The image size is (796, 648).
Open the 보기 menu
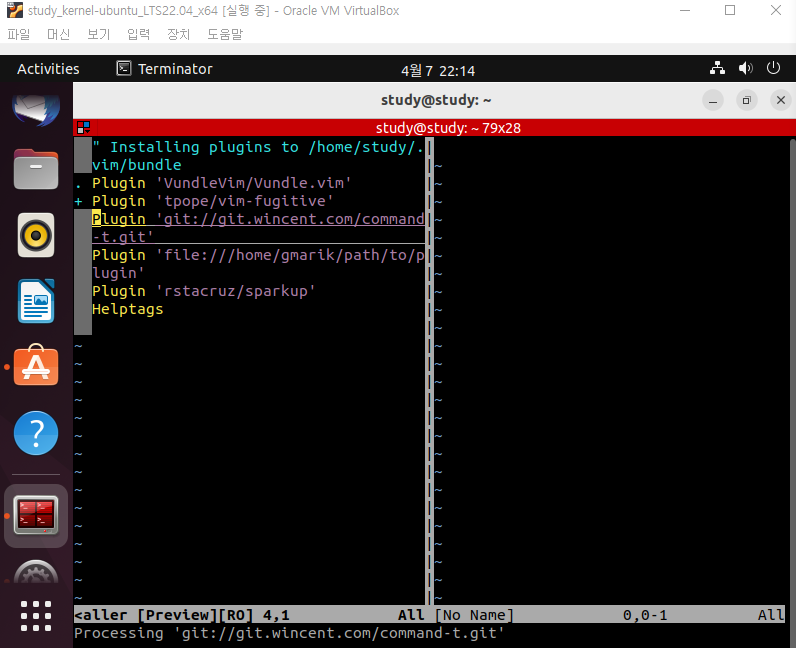[98, 34]
